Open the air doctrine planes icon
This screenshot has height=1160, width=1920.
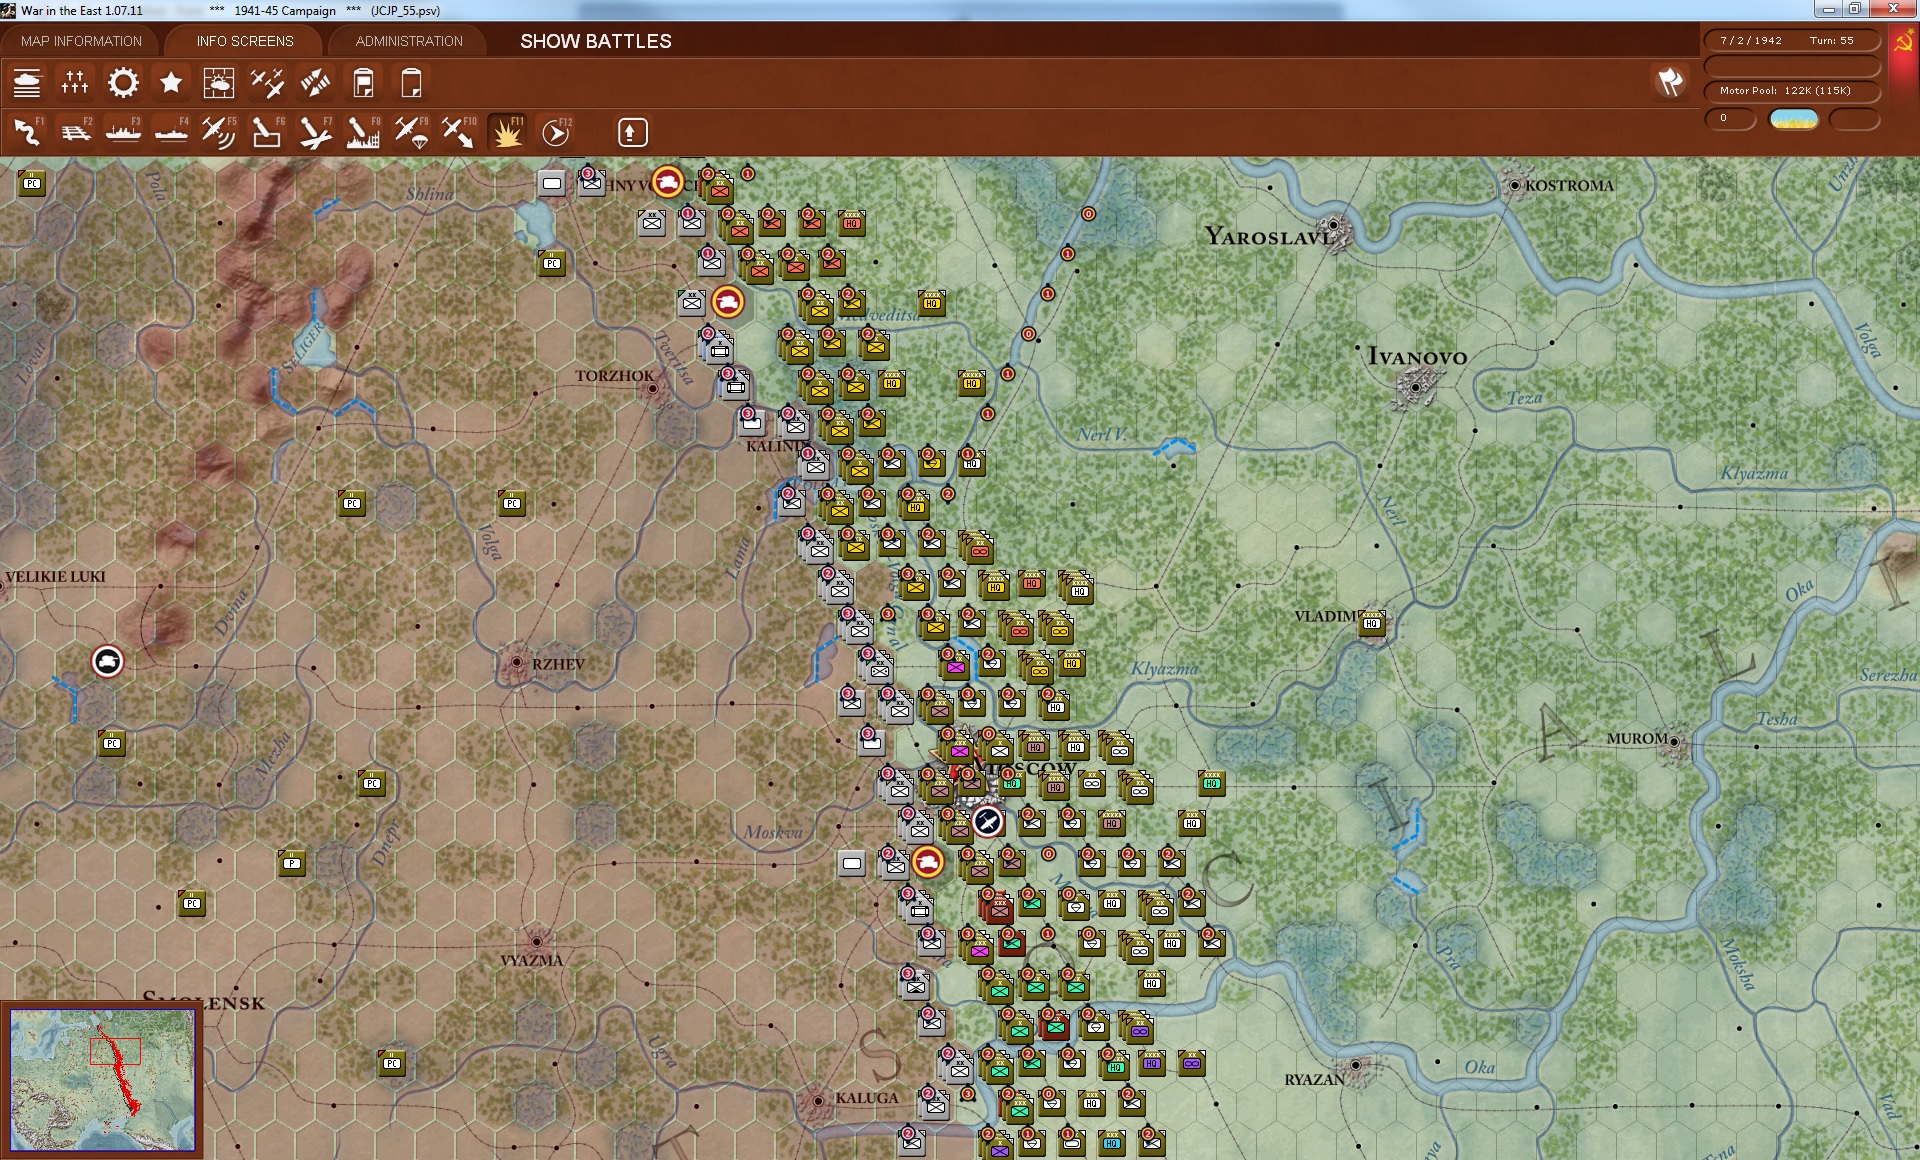[x=267, y=83]
